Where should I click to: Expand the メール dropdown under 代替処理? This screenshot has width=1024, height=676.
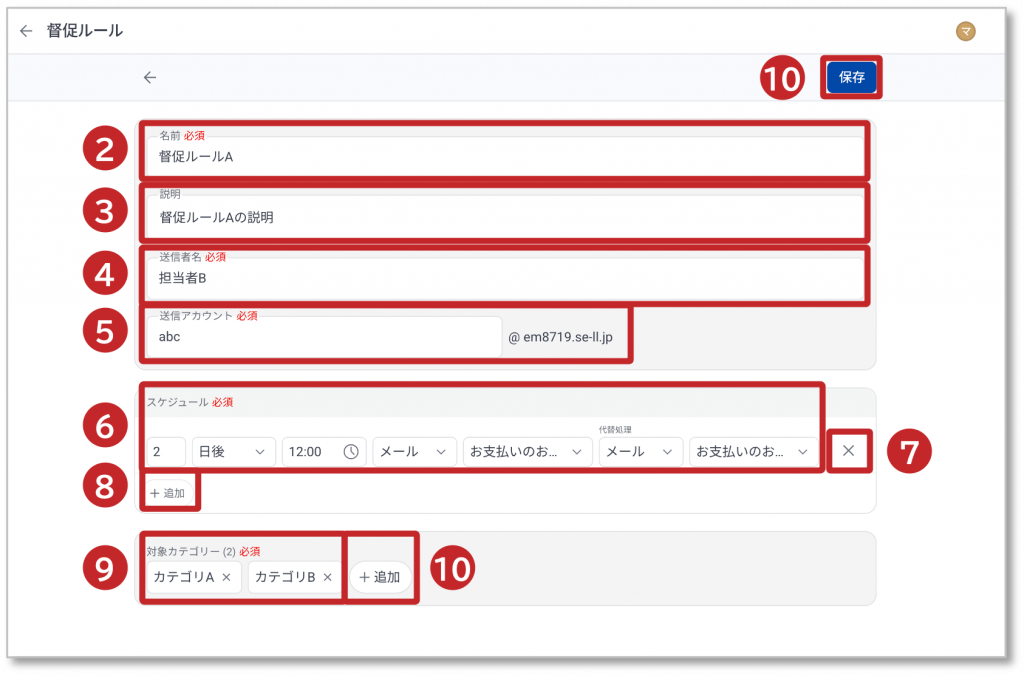click(640, 452)
